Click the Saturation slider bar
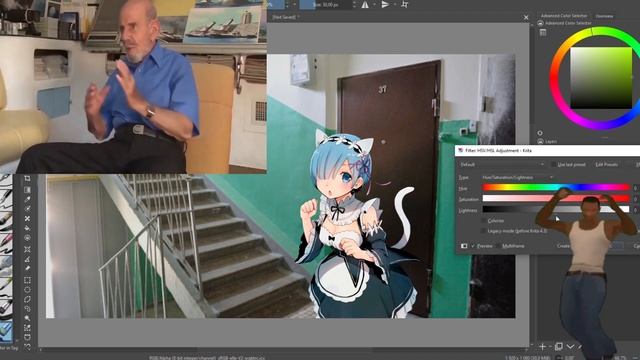The width and height of the screenshot is (640, 360). pyautogui.click(x=556, y=198)
